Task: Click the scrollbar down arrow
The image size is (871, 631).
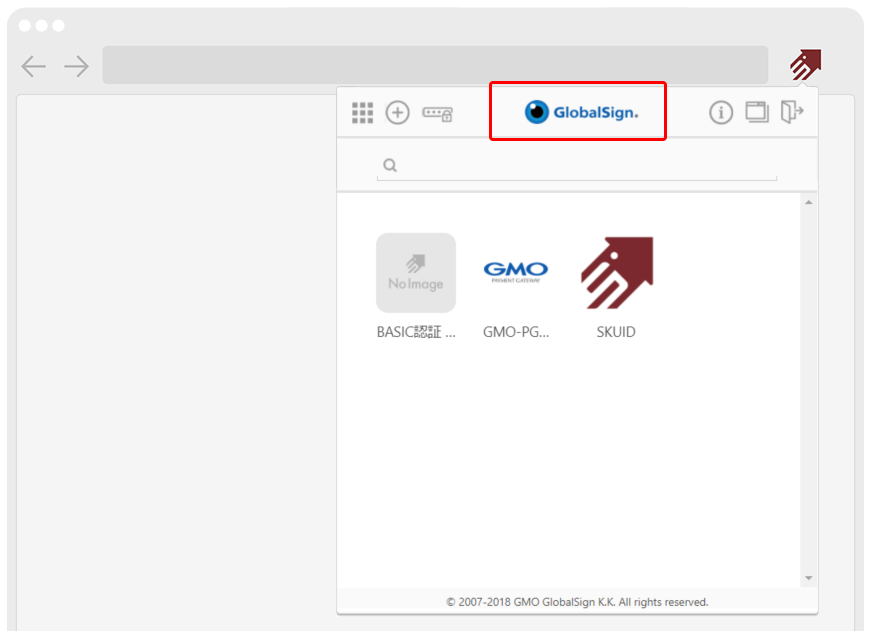Action: (809, 578)
